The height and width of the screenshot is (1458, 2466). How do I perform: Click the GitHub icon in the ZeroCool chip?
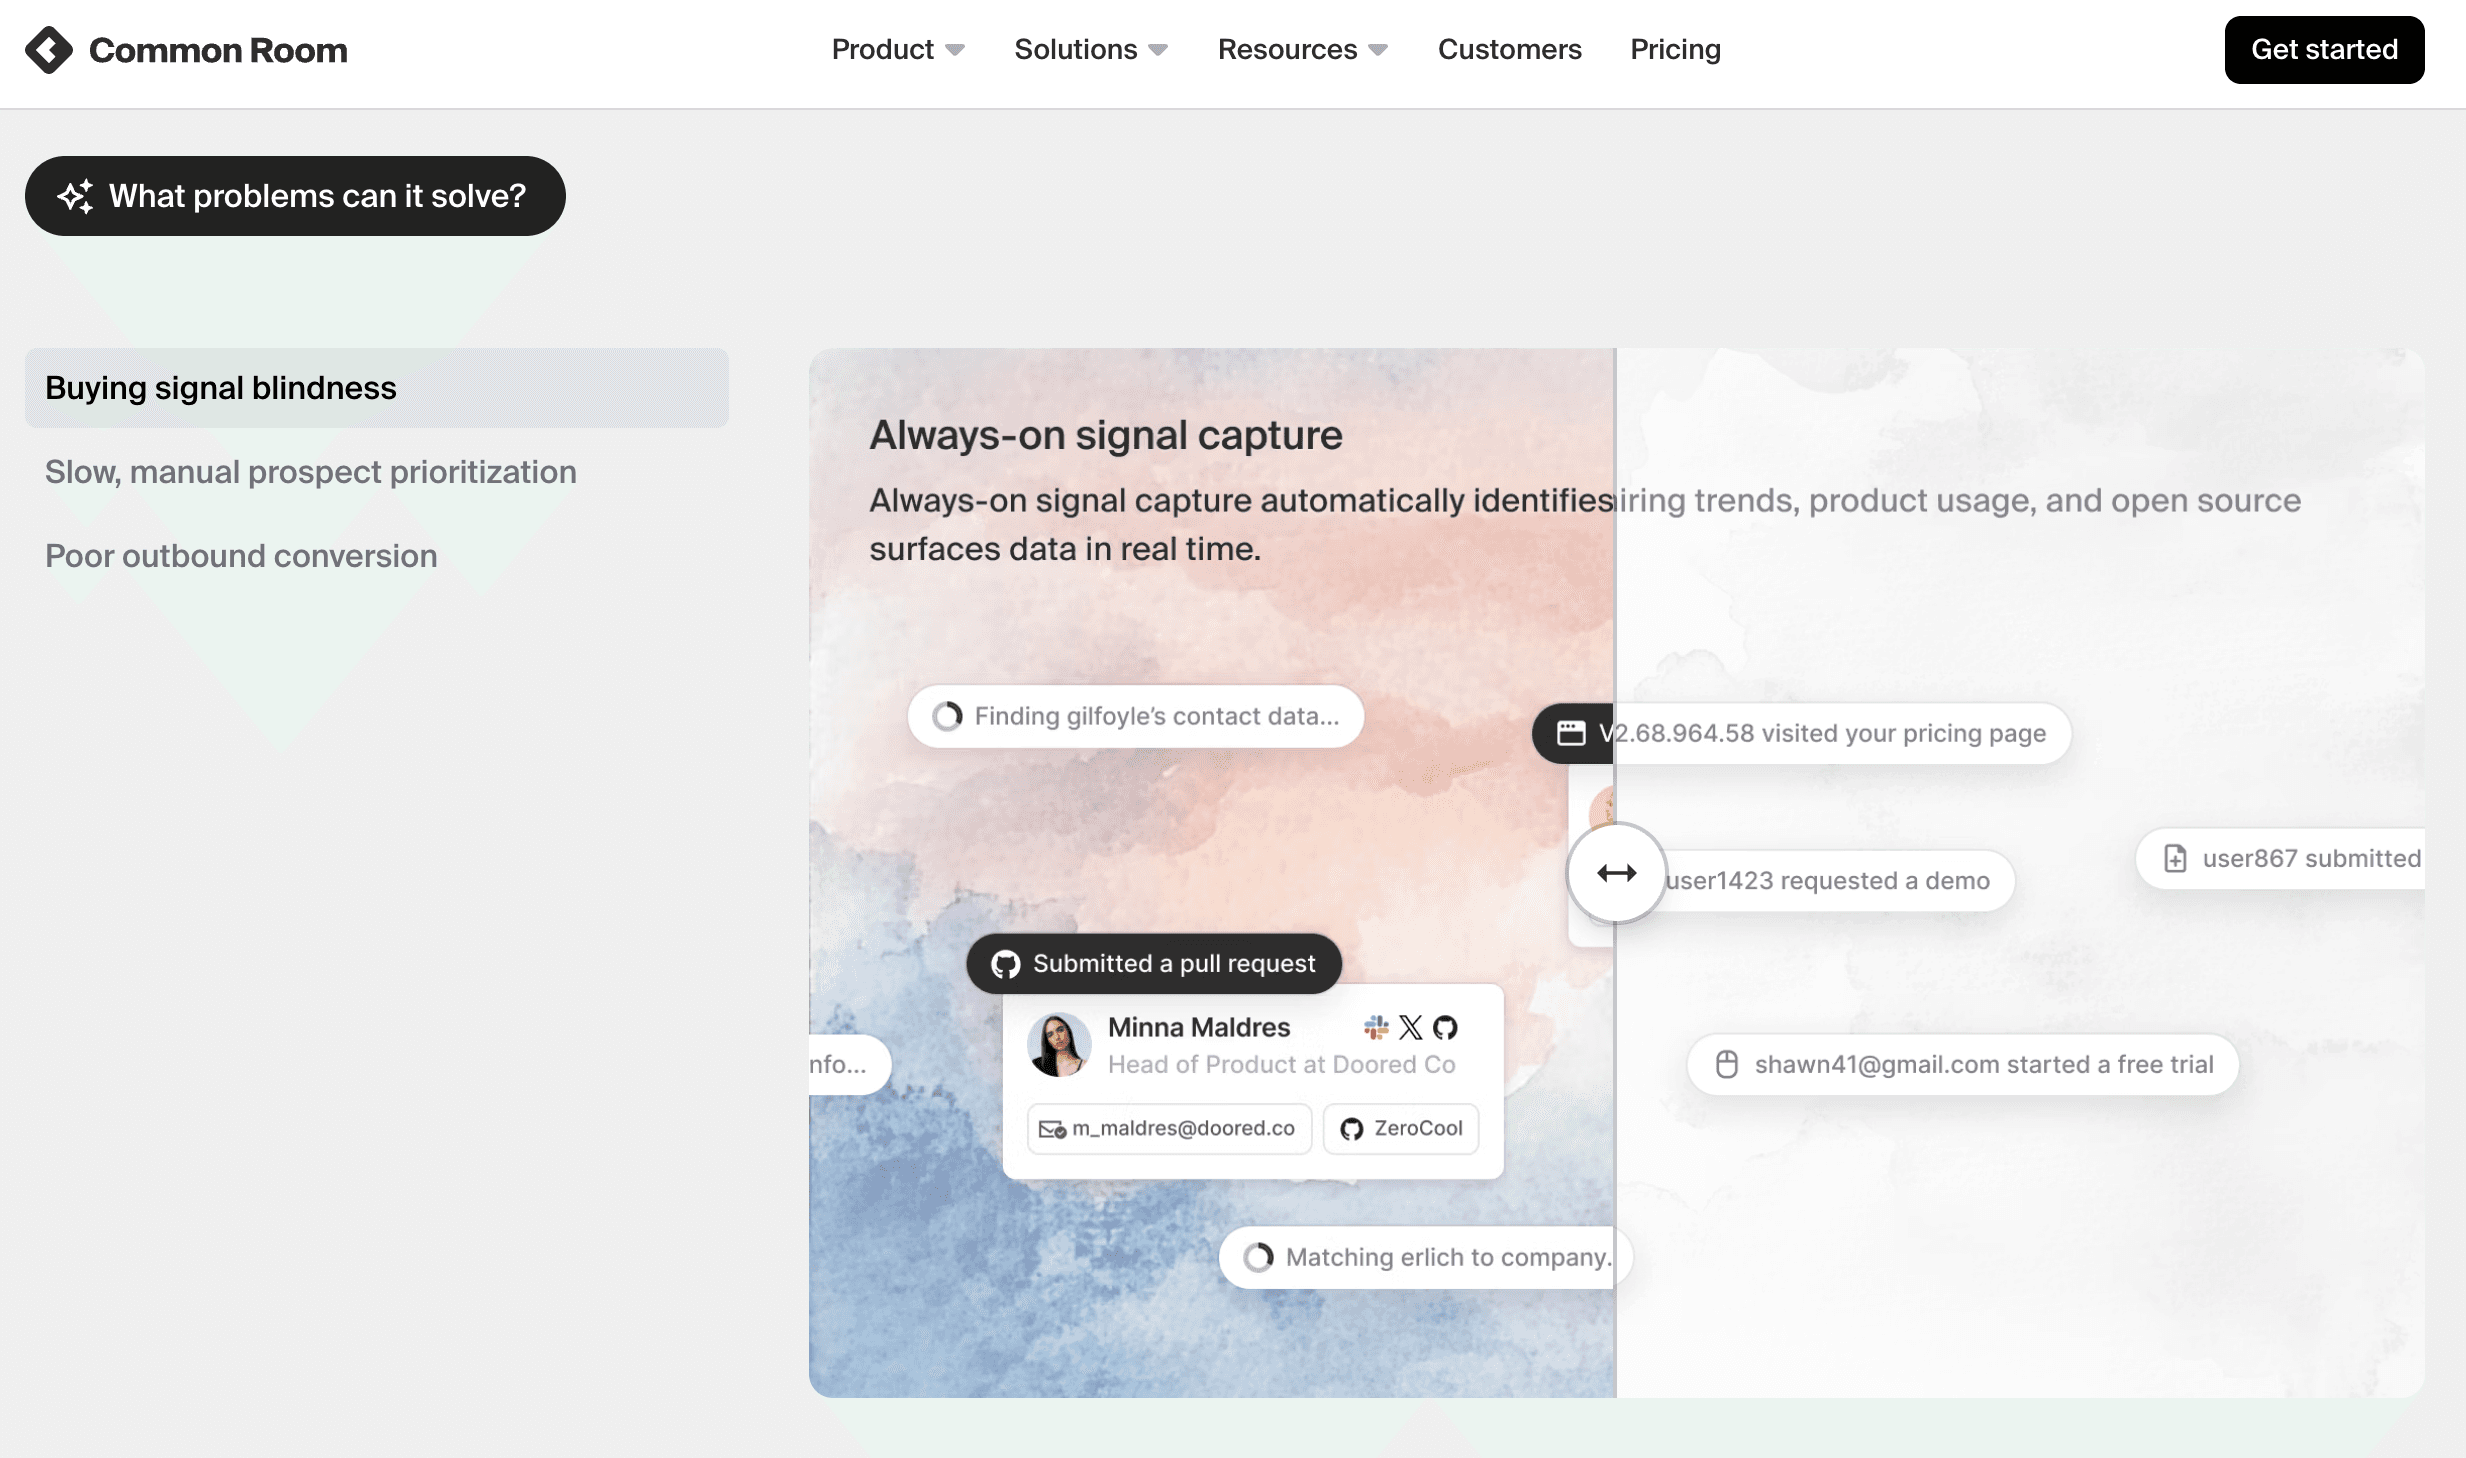click(1352, 1129)
